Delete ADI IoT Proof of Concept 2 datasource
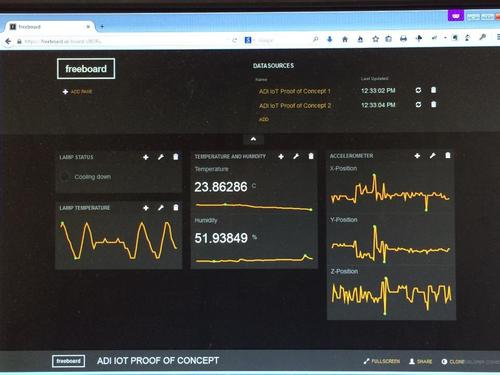The width and height of the screenshot is (500, 375). coord(434,104)
